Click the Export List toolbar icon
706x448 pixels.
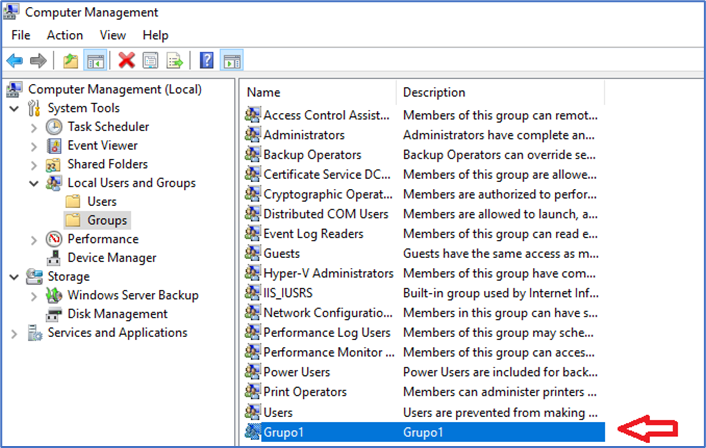pyautogui.click(x=175, y=61)
